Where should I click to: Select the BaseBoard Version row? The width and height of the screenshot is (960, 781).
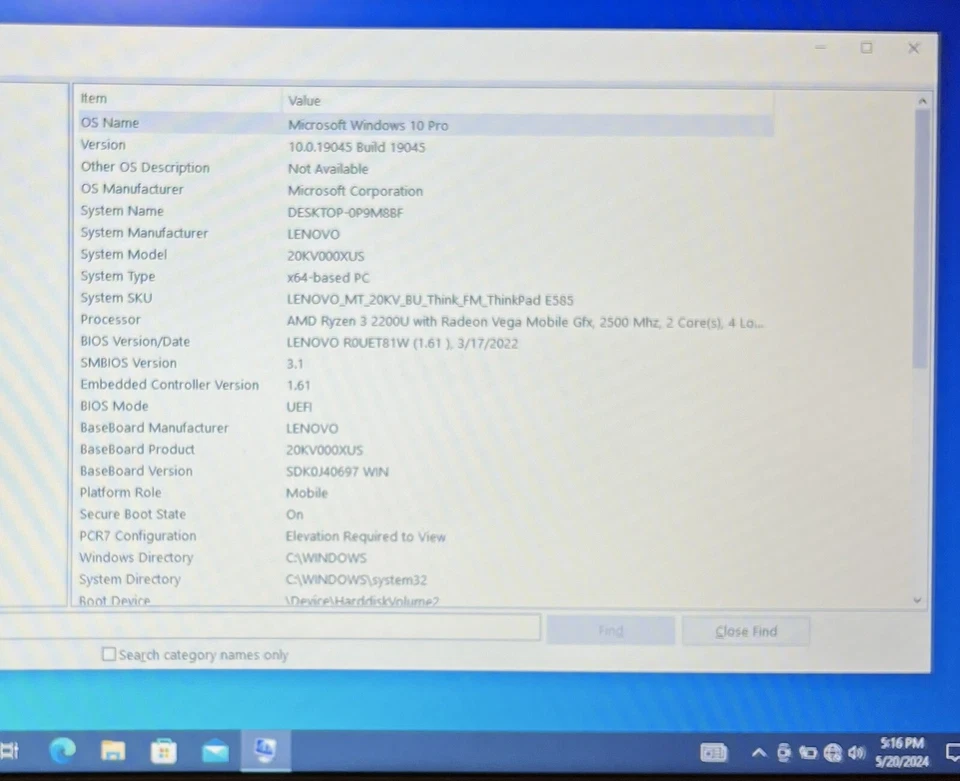pos(426,471)
